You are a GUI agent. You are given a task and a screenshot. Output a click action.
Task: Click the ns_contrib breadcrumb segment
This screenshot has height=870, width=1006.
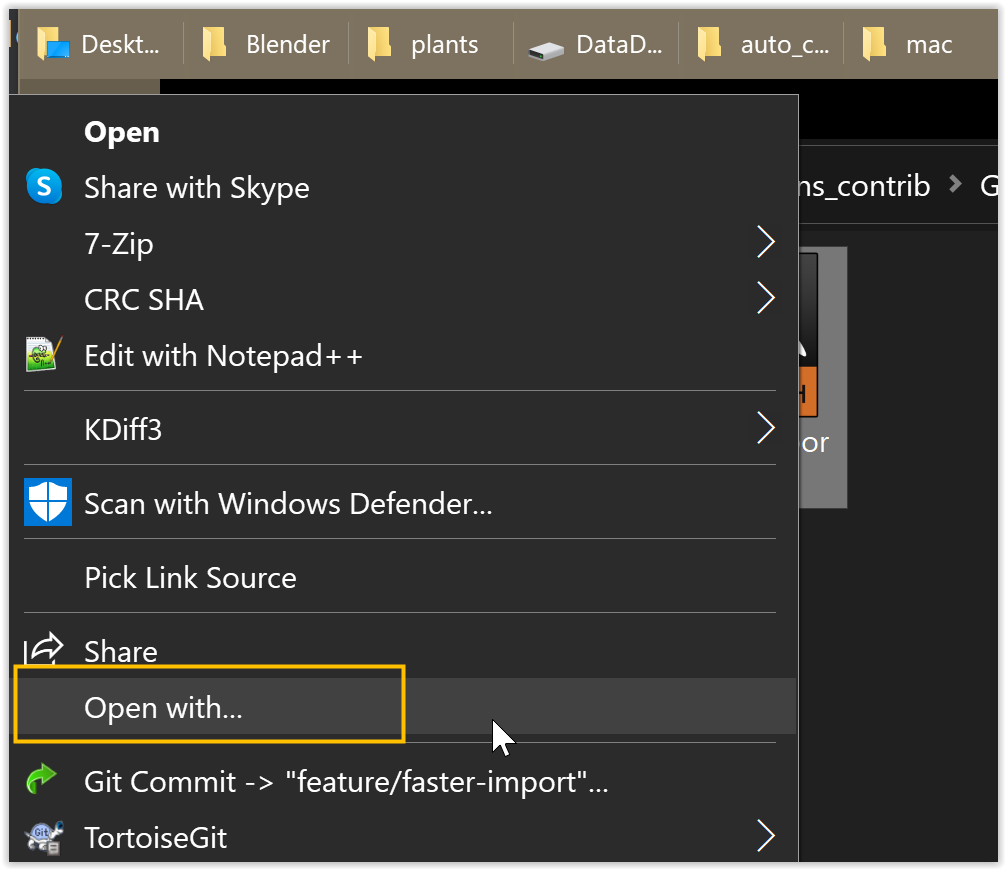pyautogui.click(x=865, y=186)
